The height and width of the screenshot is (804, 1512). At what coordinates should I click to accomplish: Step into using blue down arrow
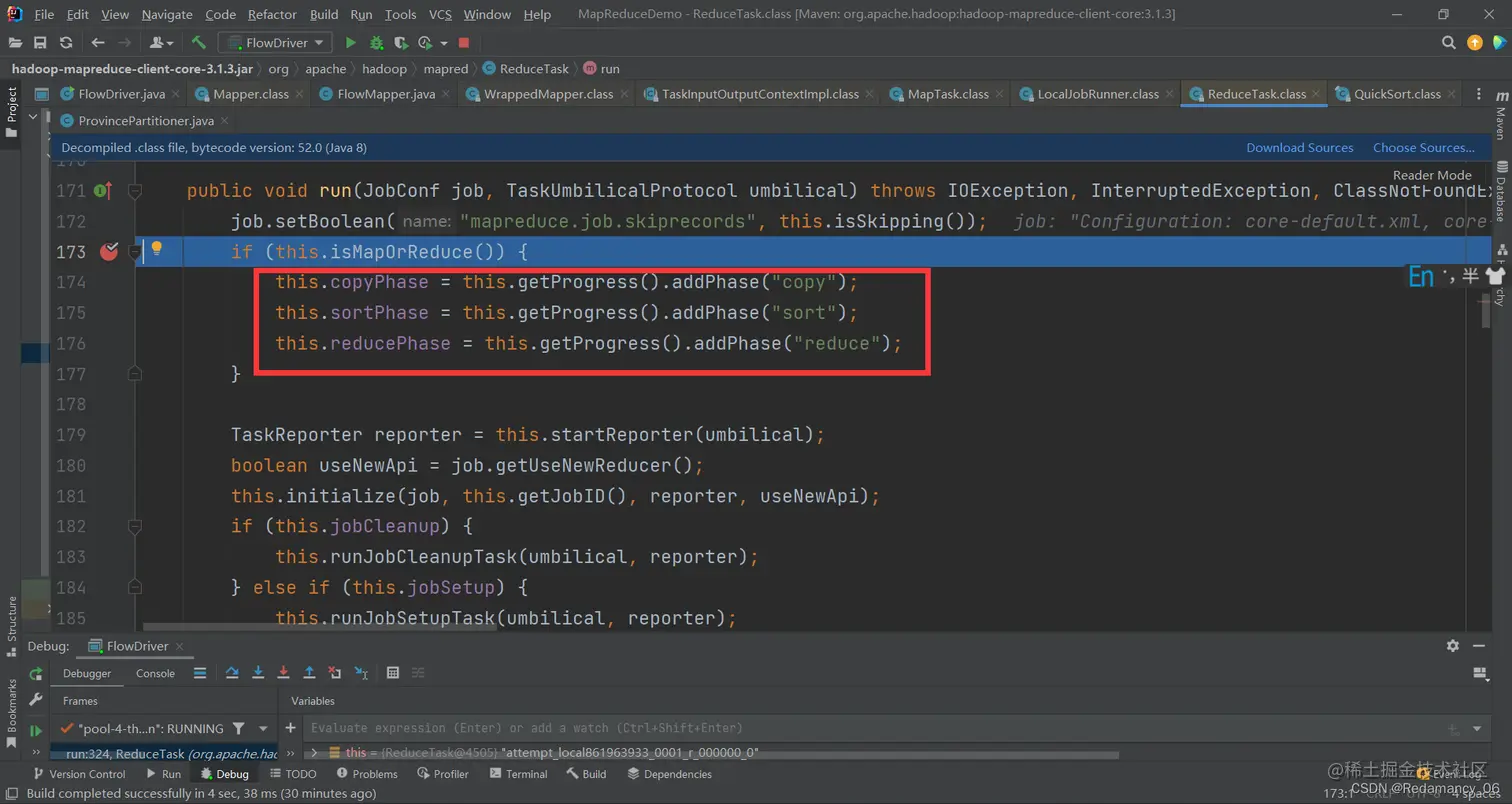click(258, 673)
